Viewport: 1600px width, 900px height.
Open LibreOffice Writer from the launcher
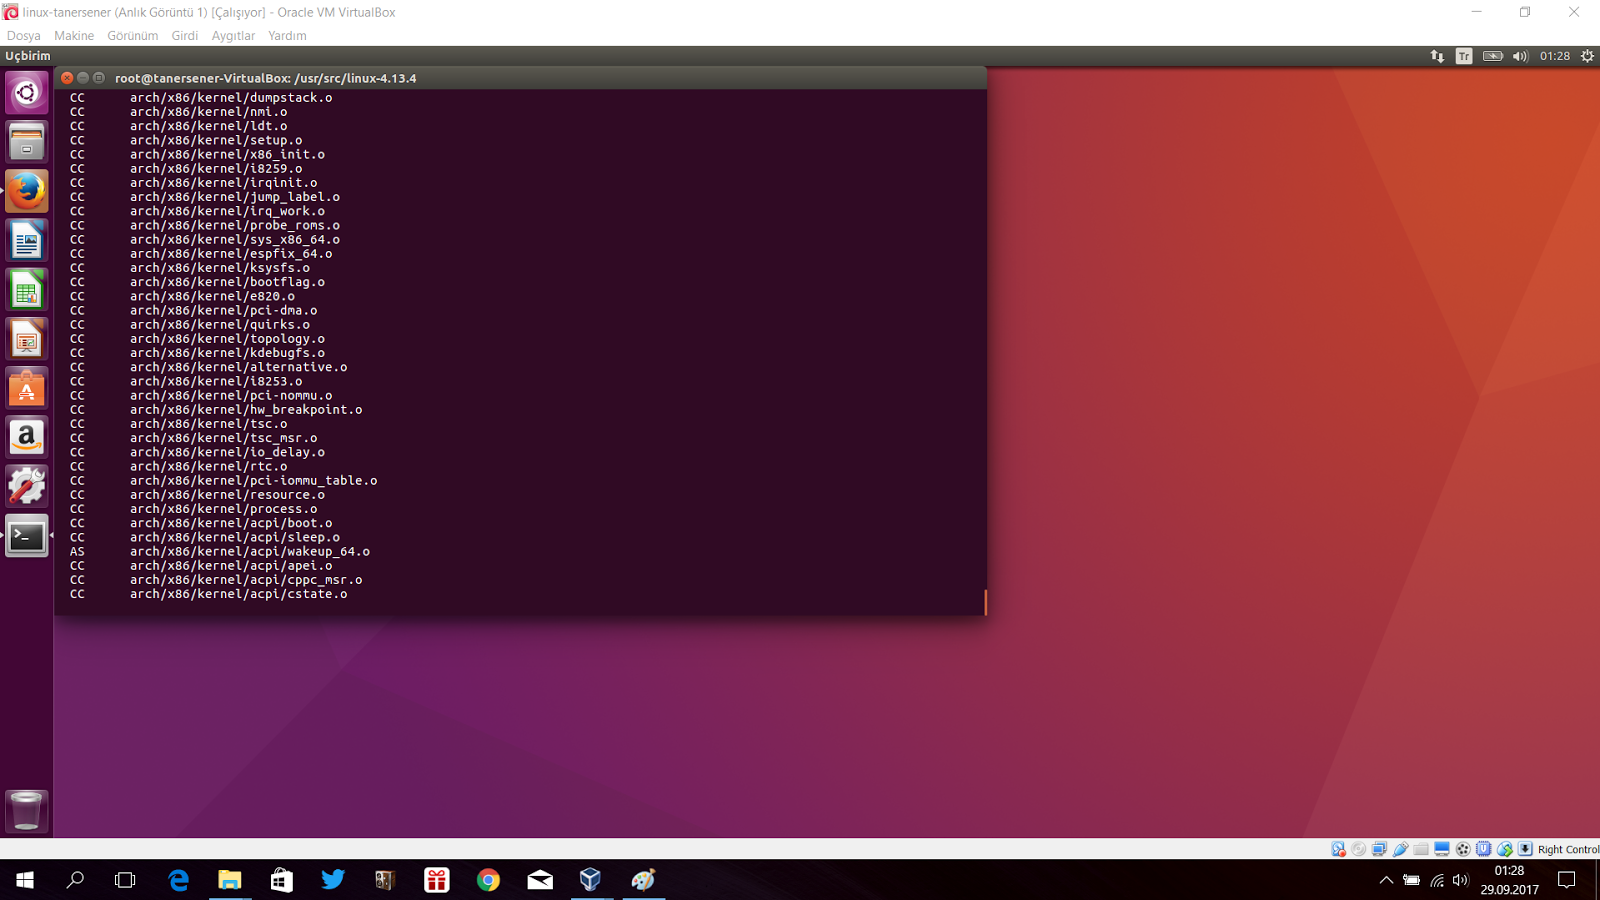tap(26, 240)
